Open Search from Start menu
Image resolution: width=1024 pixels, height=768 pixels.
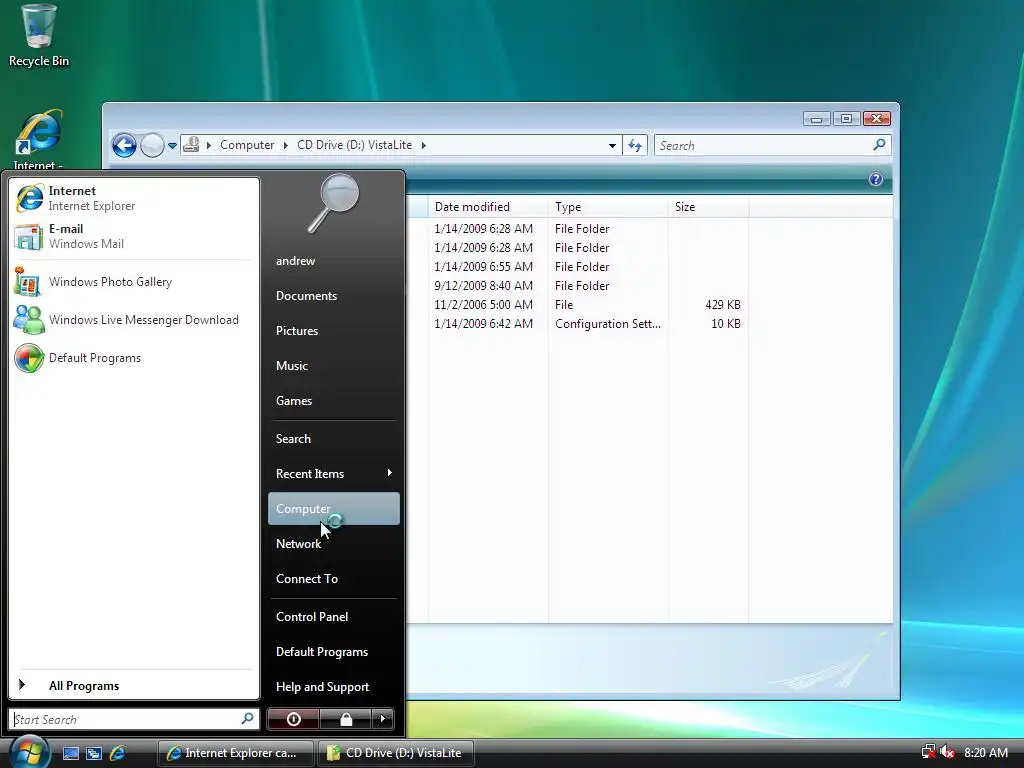pos(334,439)
